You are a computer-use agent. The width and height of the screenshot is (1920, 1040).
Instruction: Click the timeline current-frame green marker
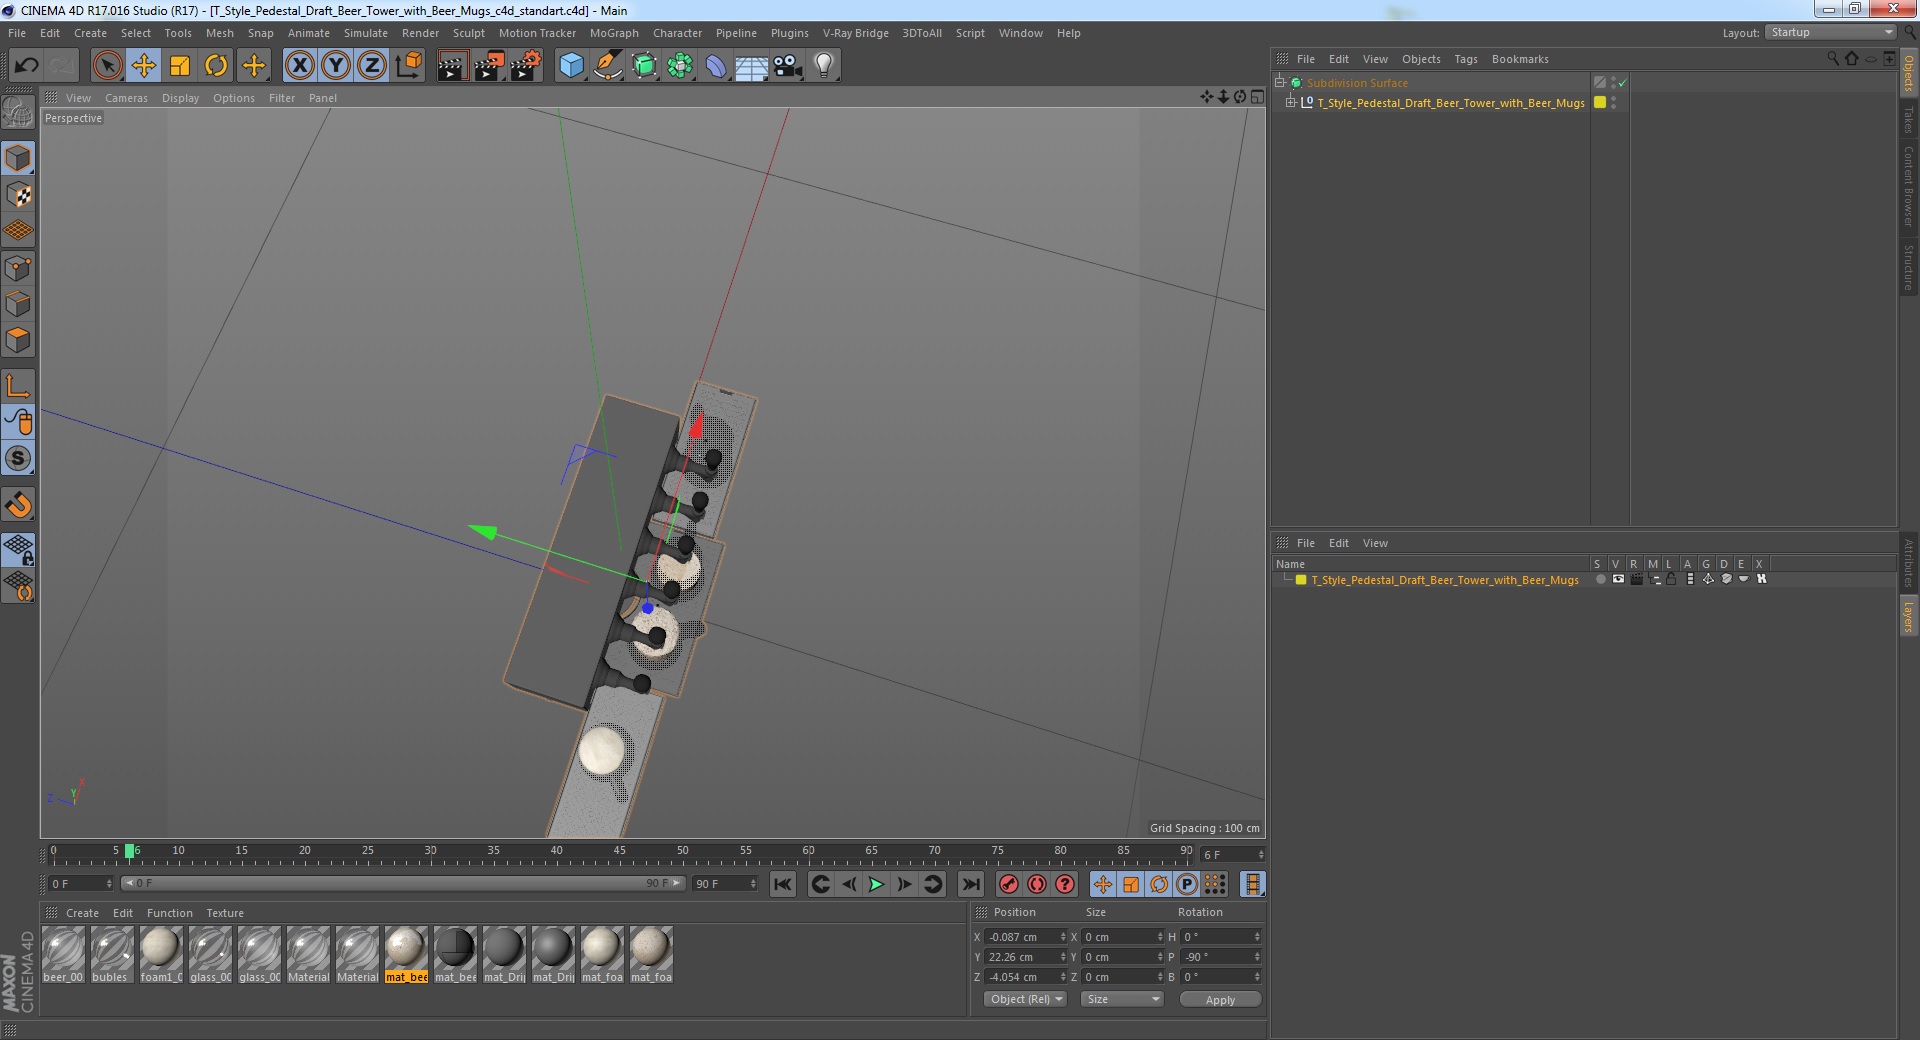click(129, 851)
